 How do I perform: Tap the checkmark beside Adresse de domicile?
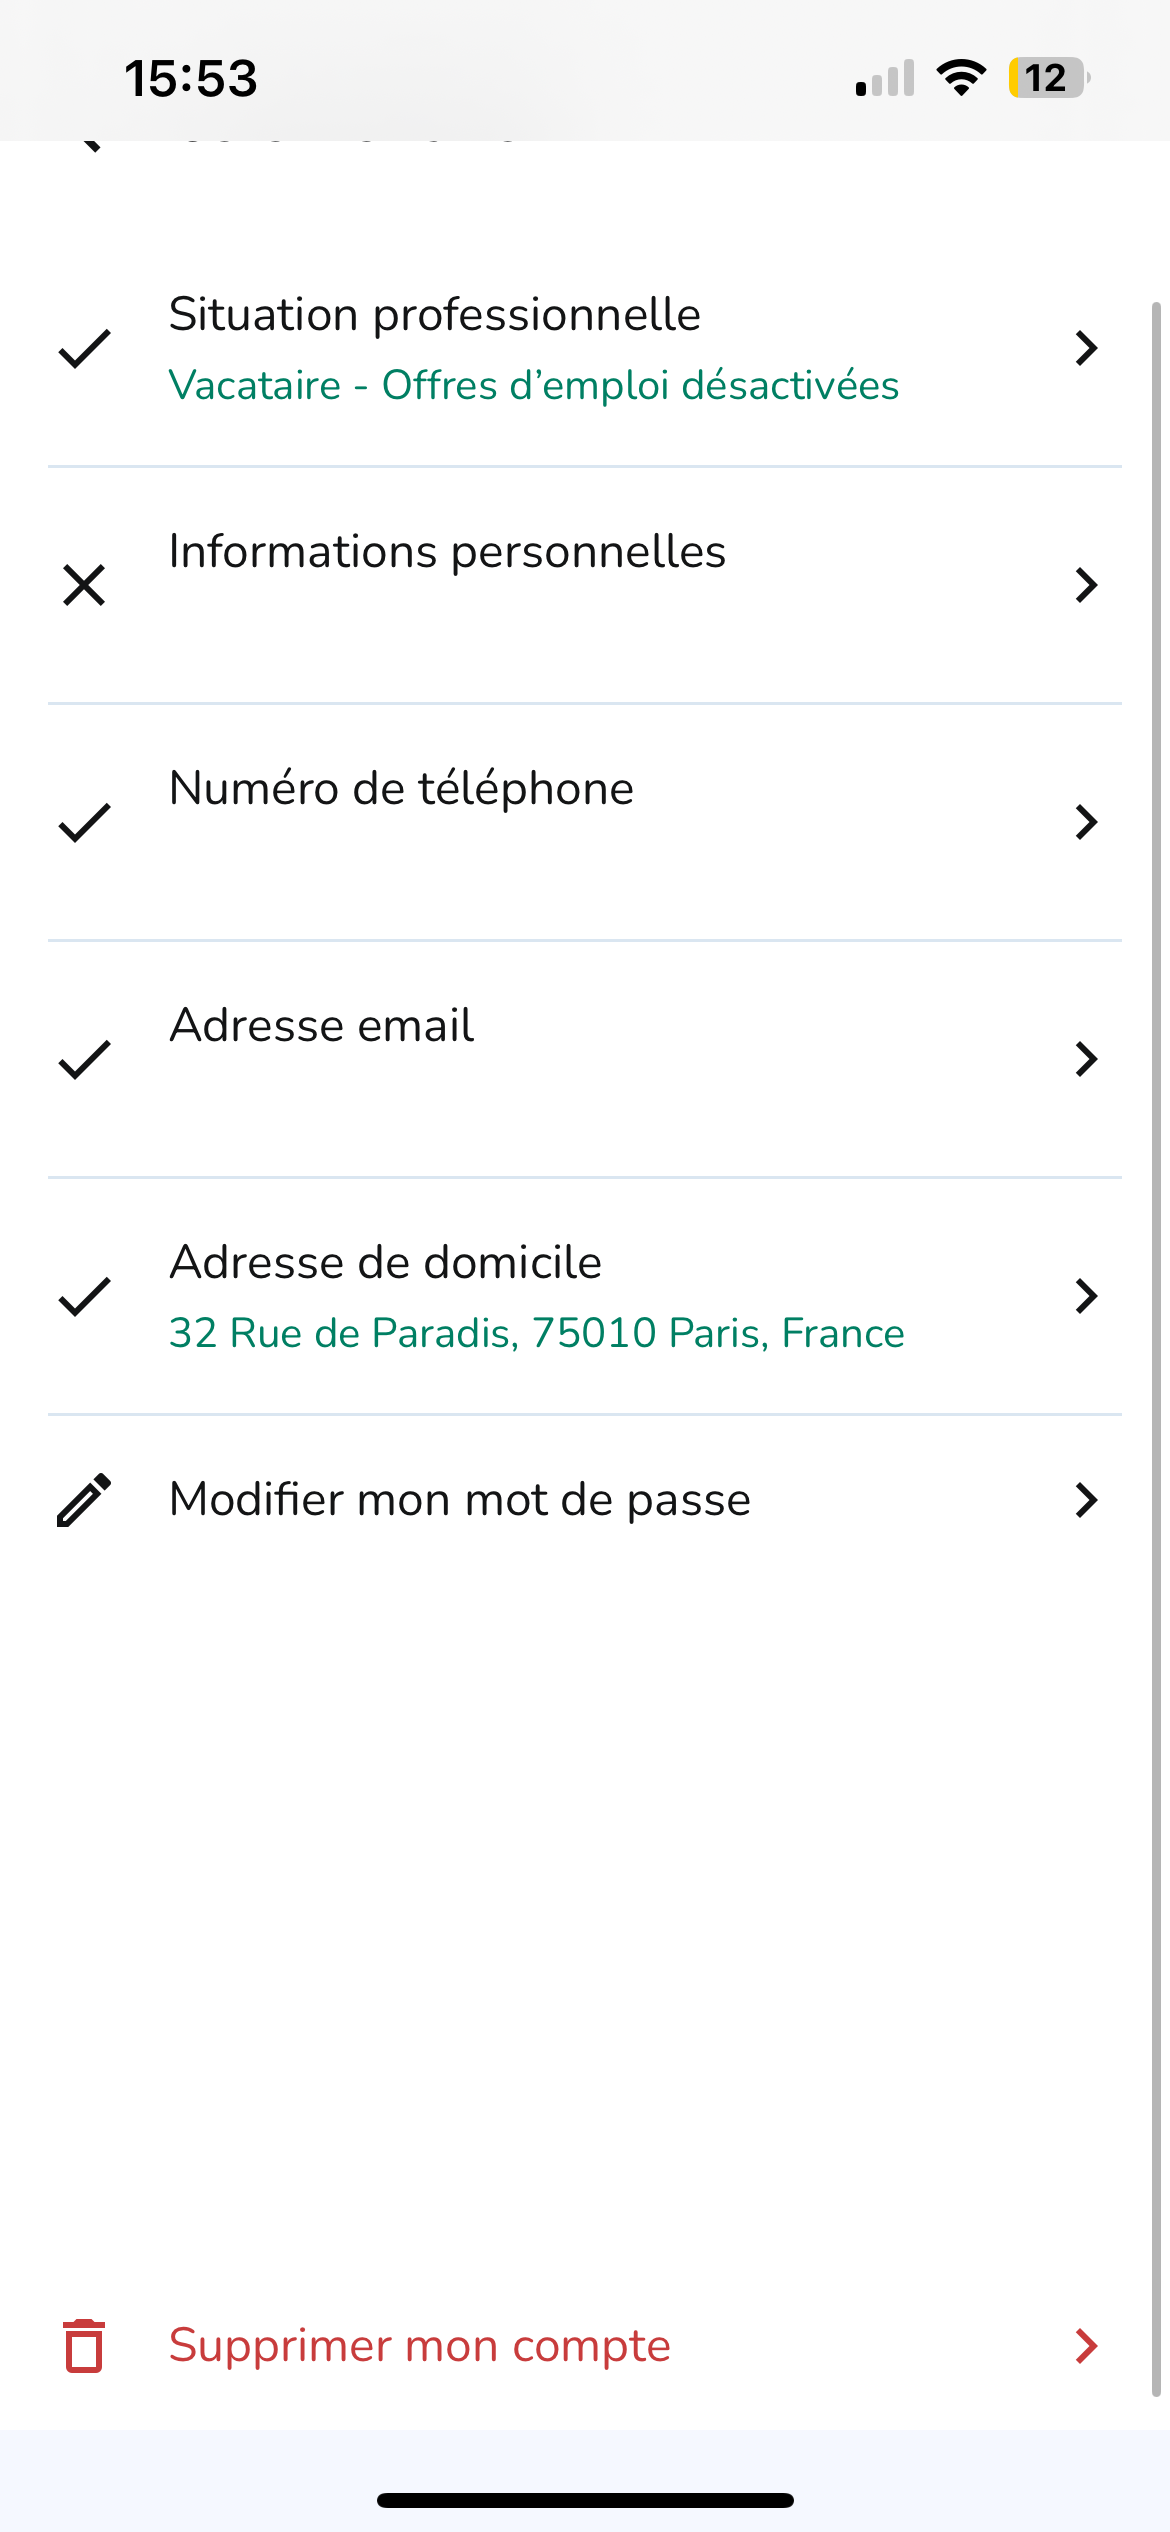pos(84,1296)
